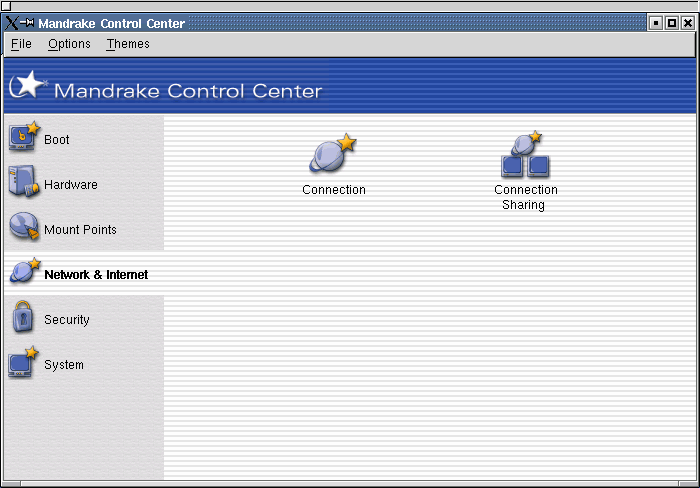The height and width of the screenshot is (488, 700).
Task: Click the X window menu icon in title bar
Action: click(x=12, y=23)
